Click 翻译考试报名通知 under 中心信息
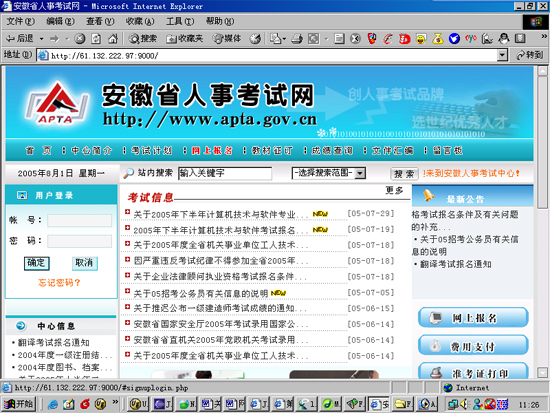Screen dimensions: 550x413 [x=53, y=342]
